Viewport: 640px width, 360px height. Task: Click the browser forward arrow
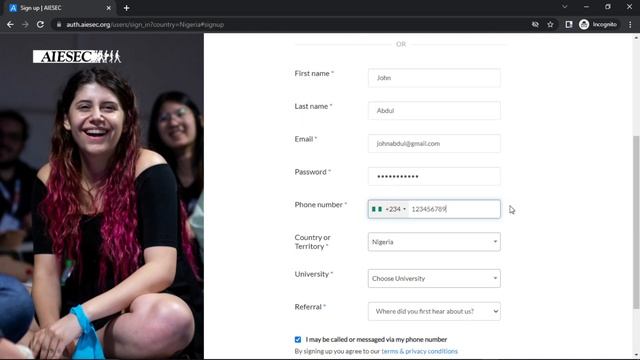pyautogui.click(x=25, y=24)
